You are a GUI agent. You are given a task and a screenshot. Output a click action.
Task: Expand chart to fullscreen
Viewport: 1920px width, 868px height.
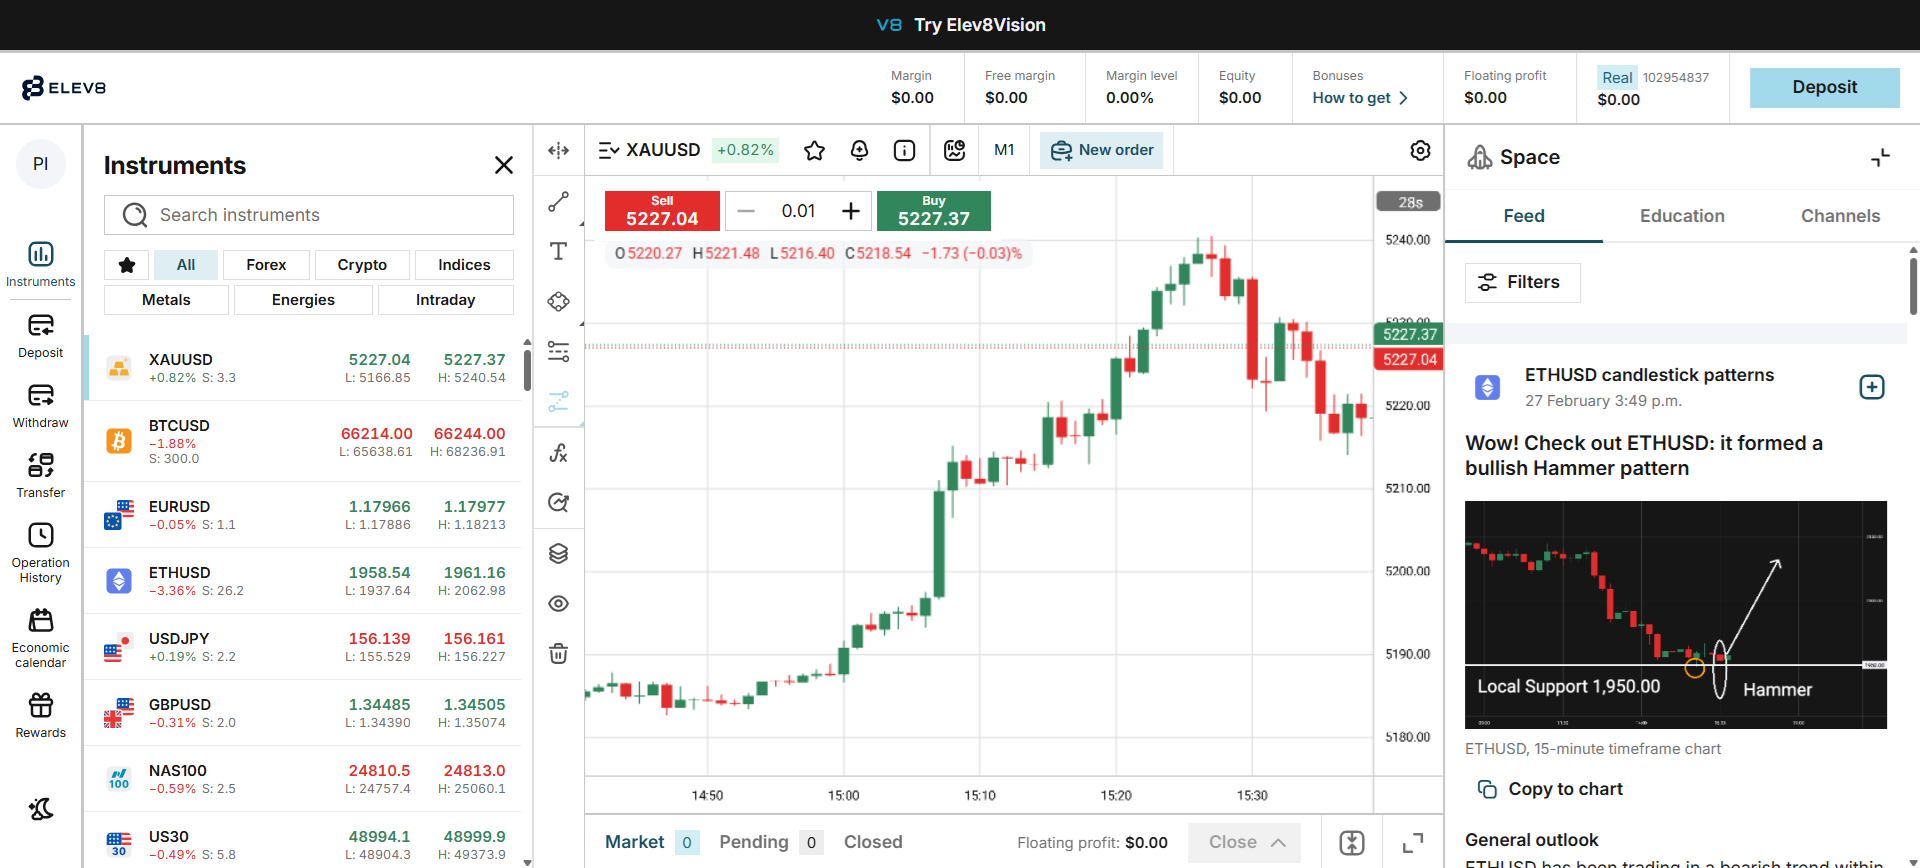[1413, 843]
